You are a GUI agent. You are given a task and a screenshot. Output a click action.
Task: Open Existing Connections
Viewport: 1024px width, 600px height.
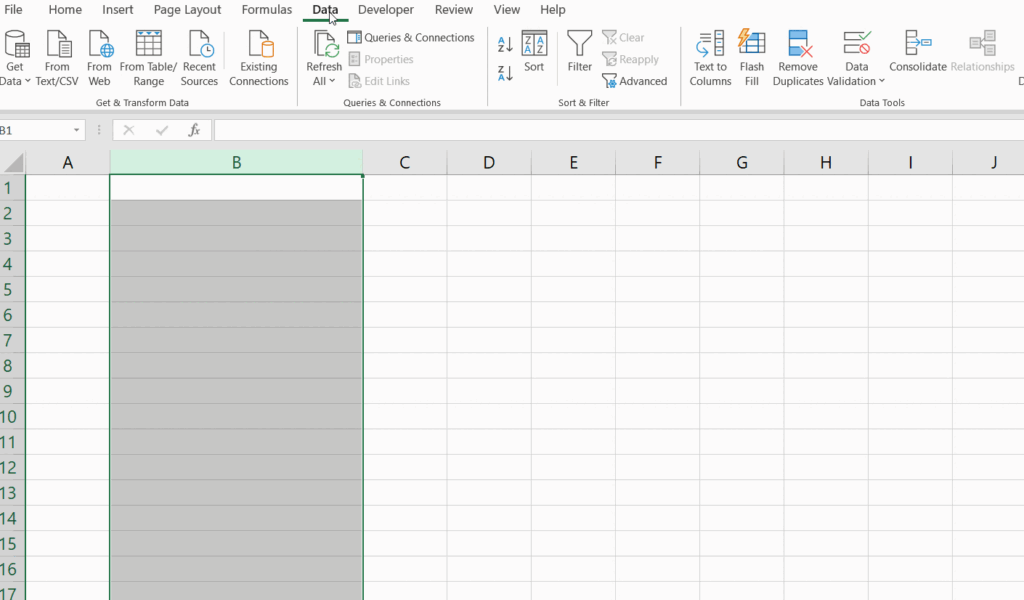pos(258,46)
